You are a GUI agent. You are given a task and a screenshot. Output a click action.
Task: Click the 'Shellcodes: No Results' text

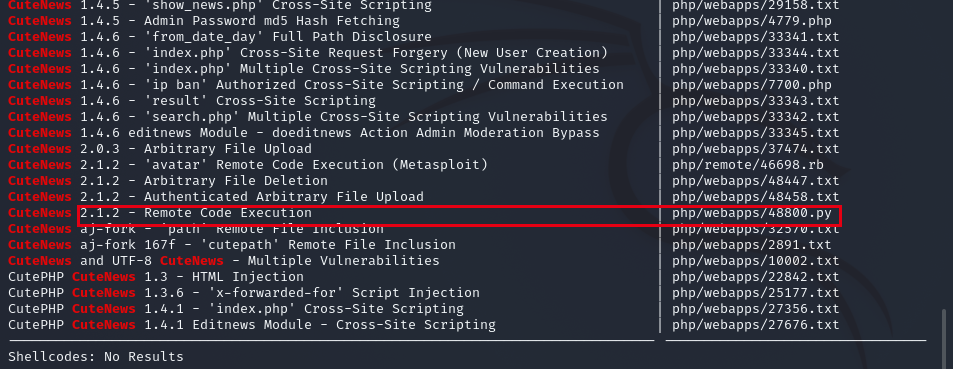coord(95,356)
